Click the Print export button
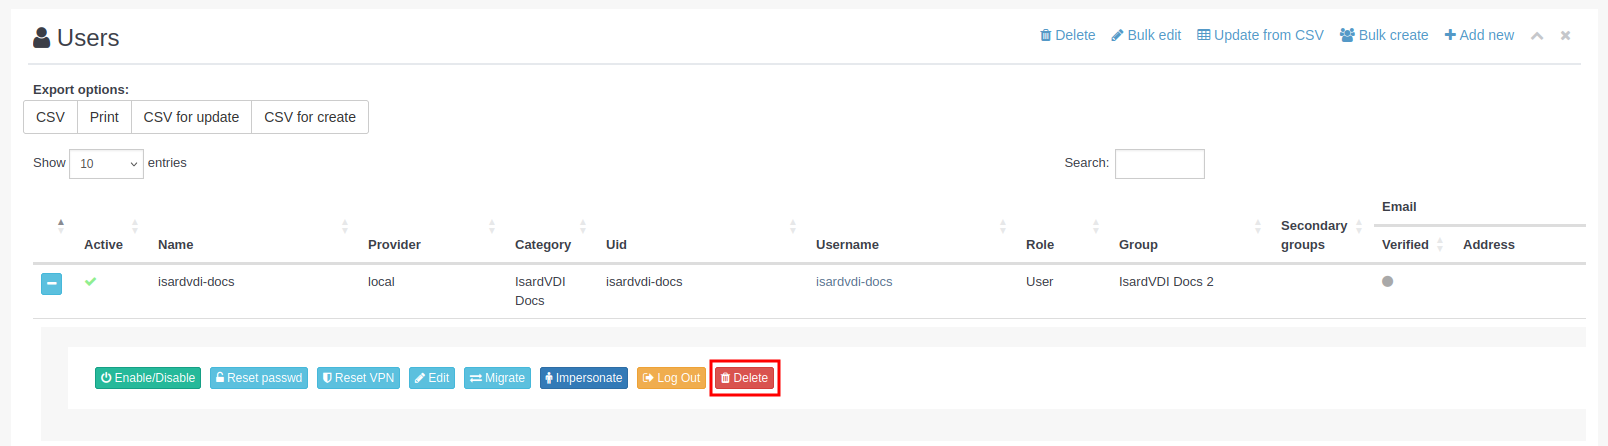The height and width of the screenshot is (446, 1608). pos(104,117)
